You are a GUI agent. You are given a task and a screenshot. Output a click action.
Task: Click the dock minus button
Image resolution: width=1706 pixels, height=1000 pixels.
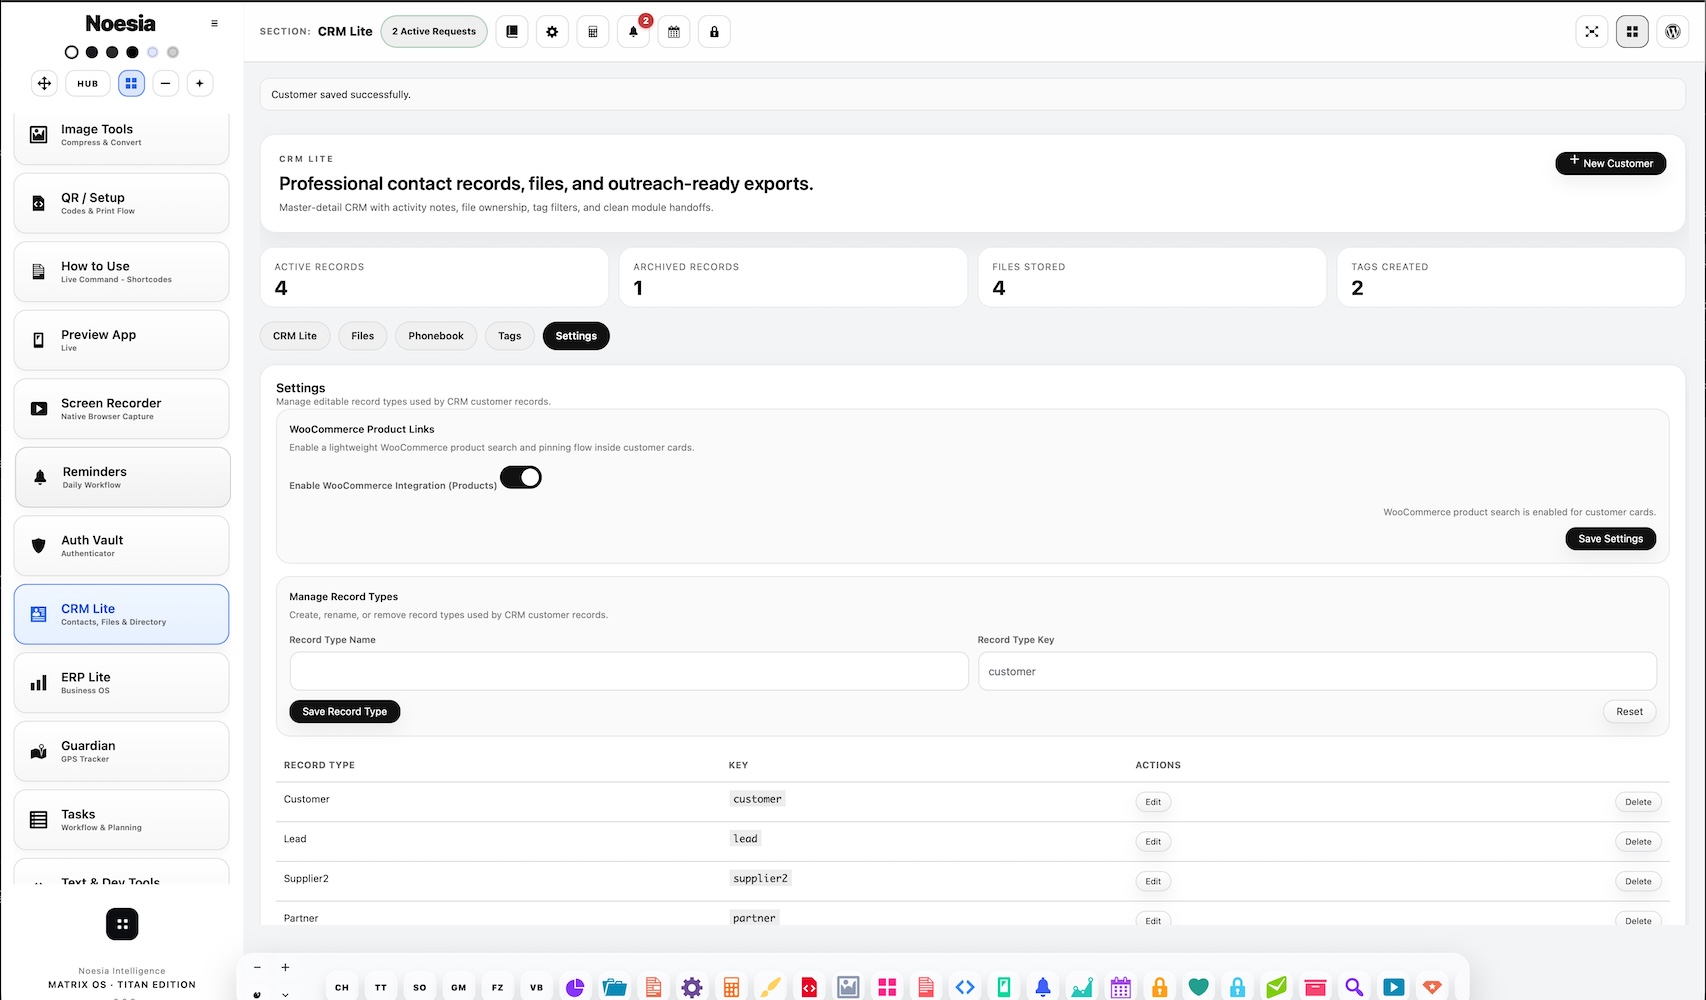[257, 967]
